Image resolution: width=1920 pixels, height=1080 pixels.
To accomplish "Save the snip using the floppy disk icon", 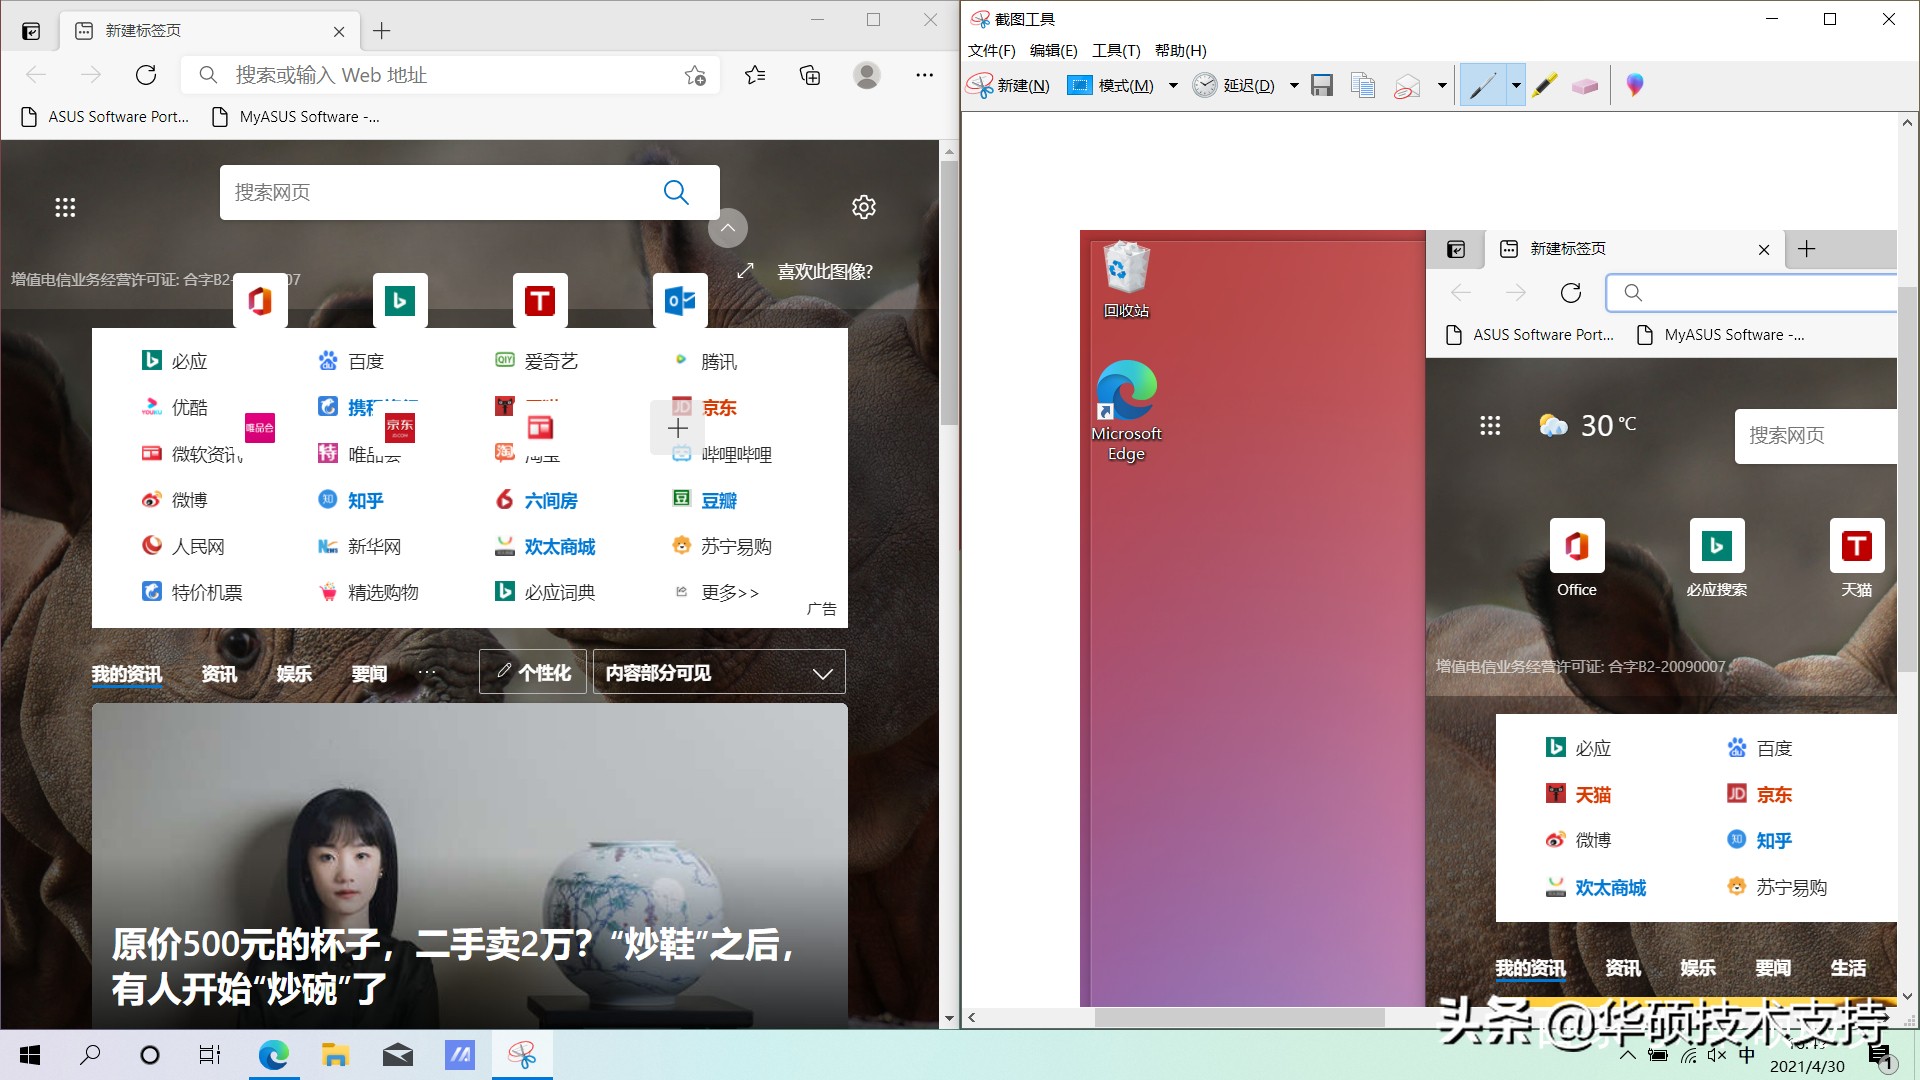I will [1322, 85].
